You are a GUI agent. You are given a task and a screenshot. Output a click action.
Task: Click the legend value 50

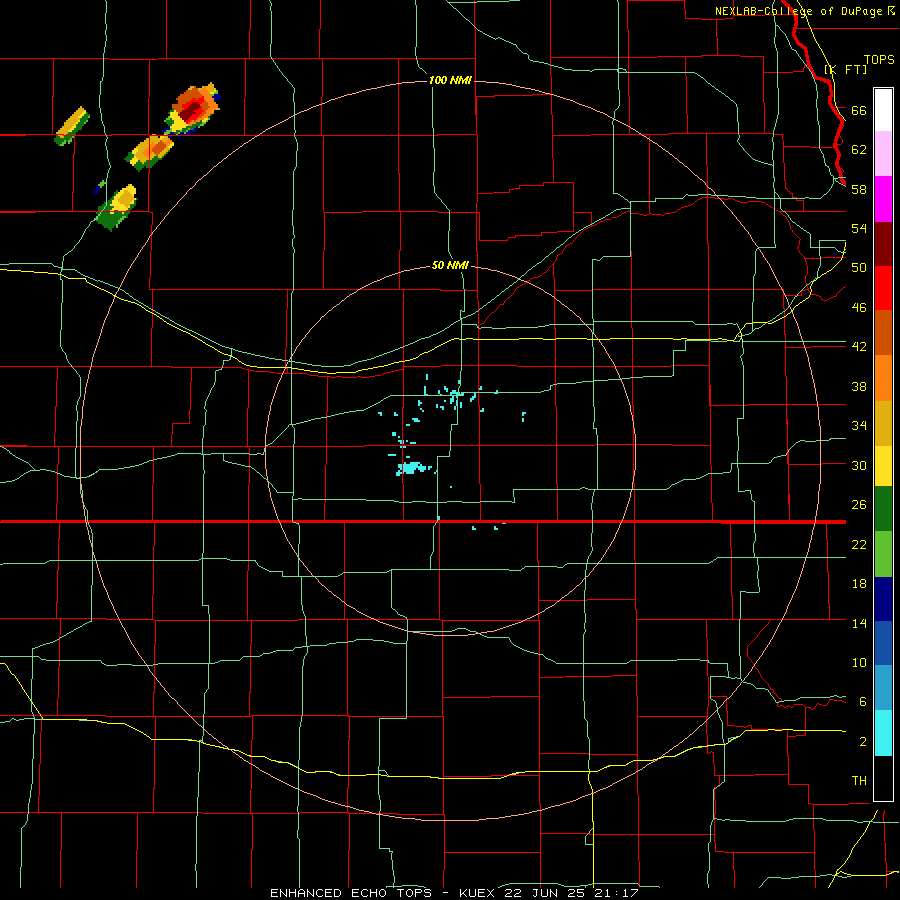tap(859, 268)
